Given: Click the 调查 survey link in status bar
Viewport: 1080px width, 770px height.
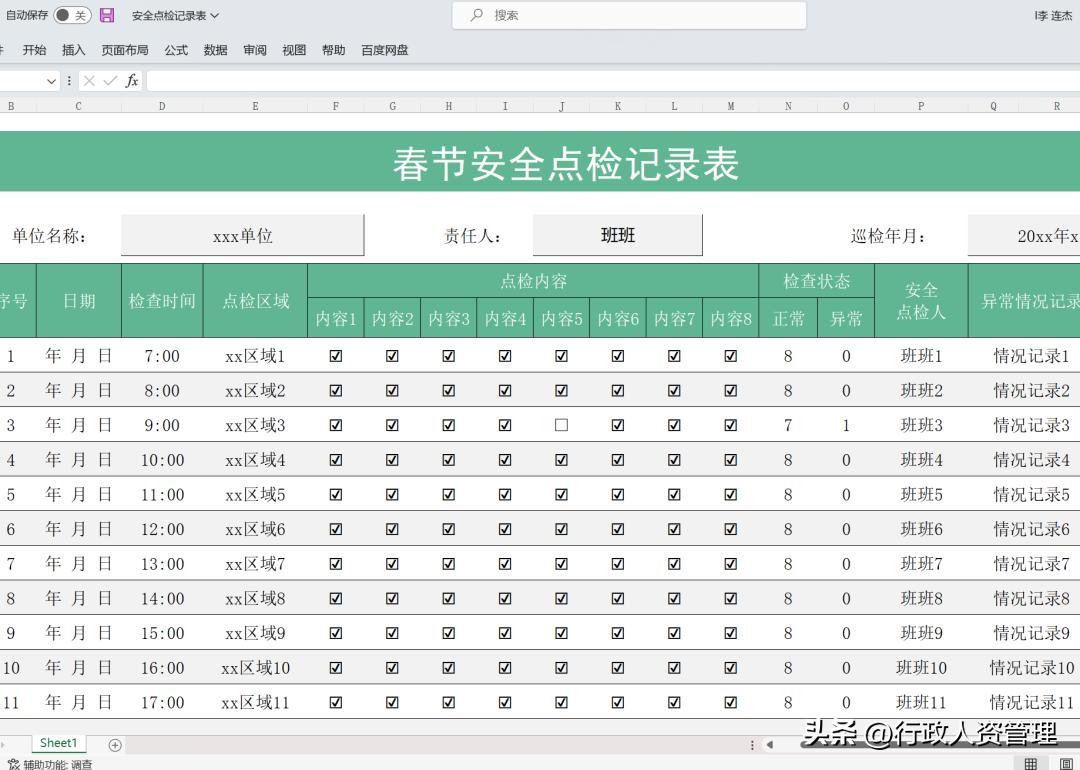Looking at the screenshot, I should tap(81, 765).
